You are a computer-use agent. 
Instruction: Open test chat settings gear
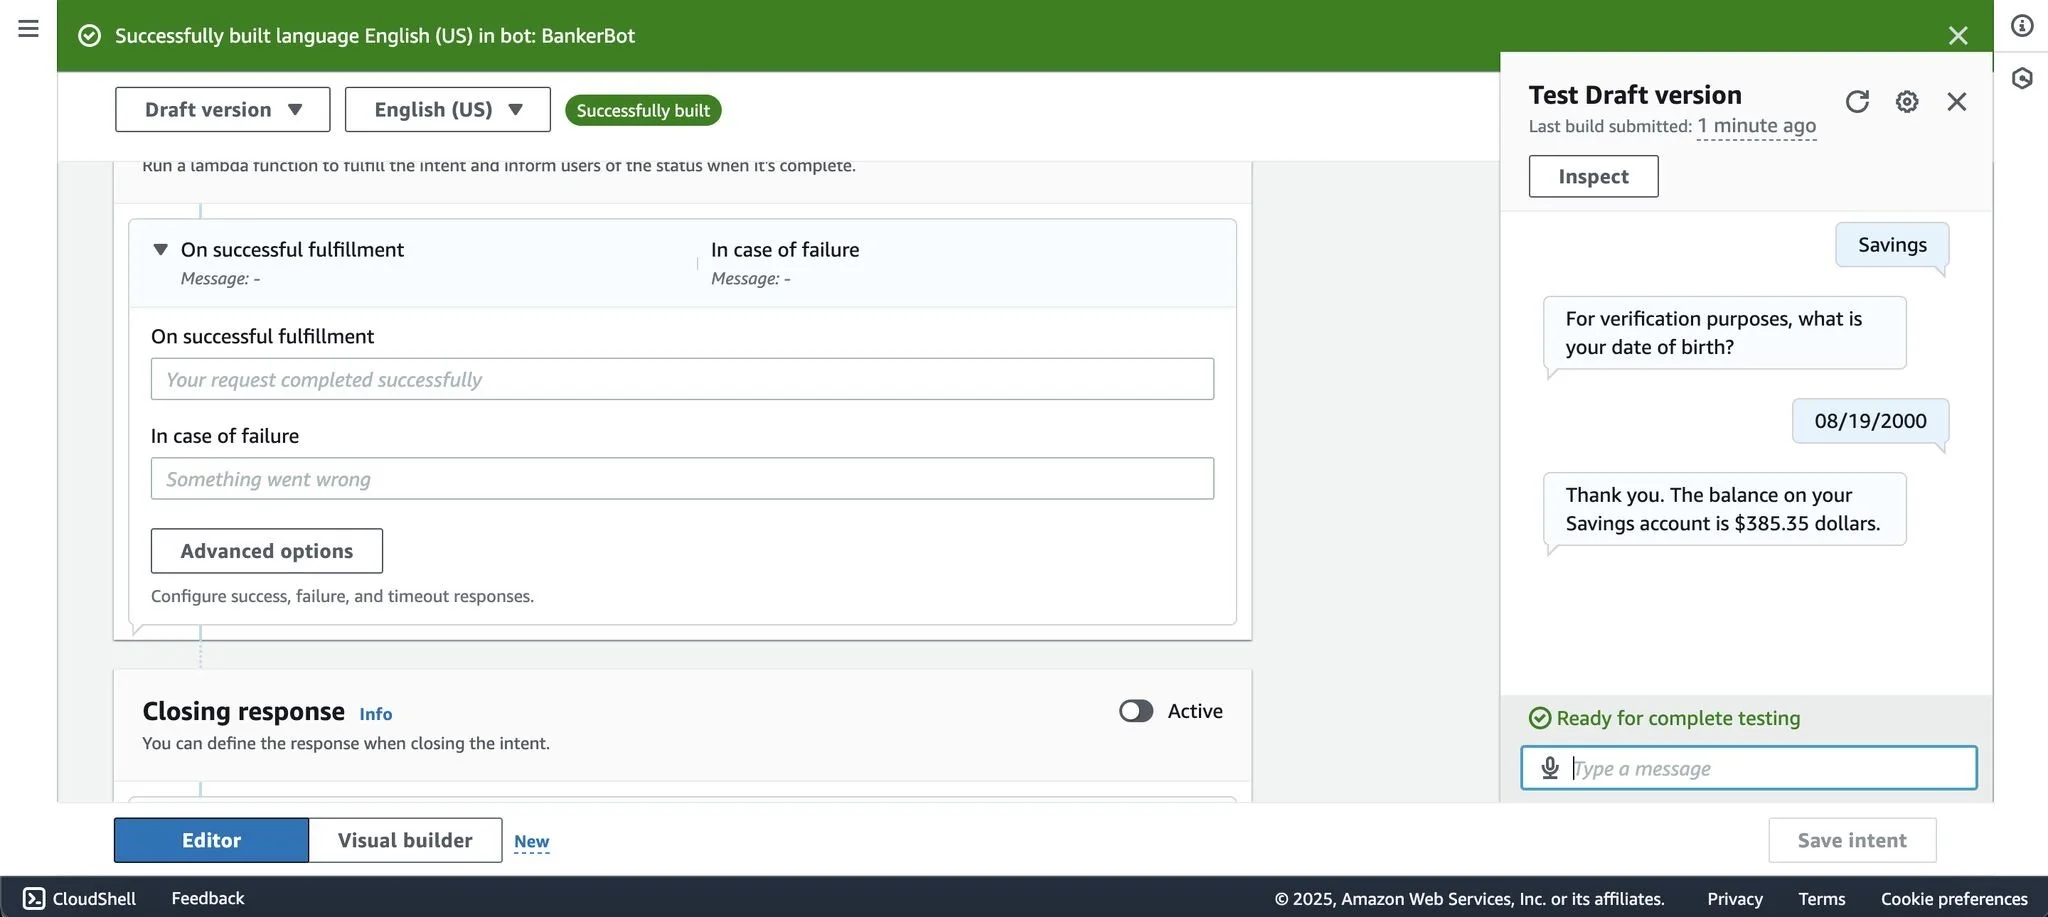1907,101
